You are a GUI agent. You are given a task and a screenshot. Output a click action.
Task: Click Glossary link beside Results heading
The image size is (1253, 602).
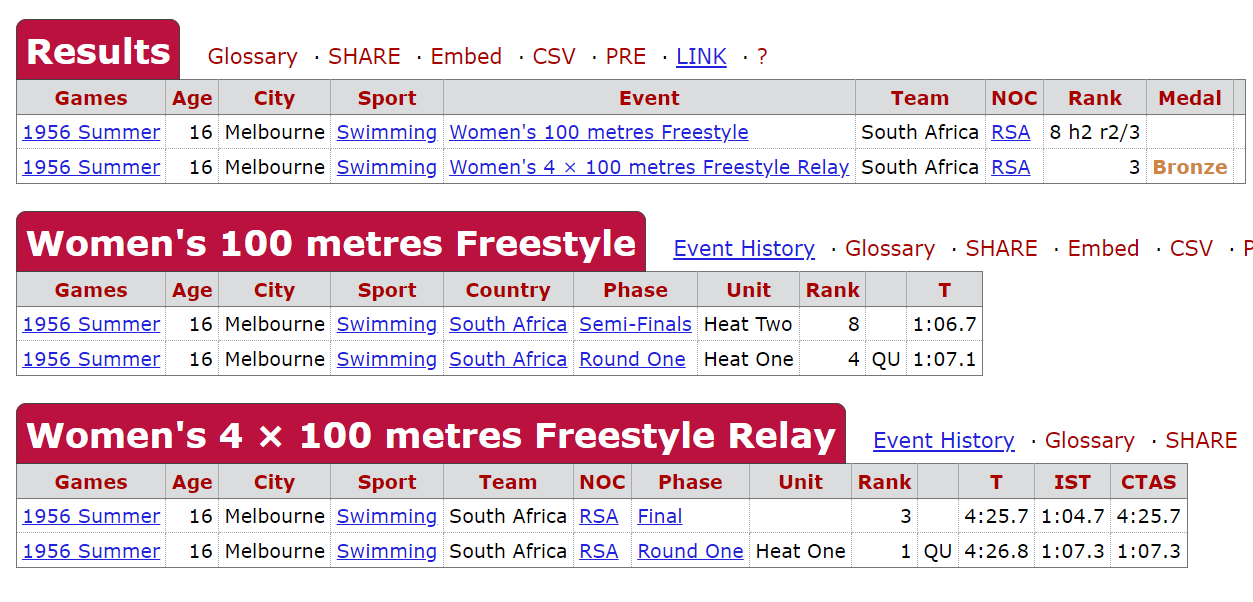tap(252, 57)
